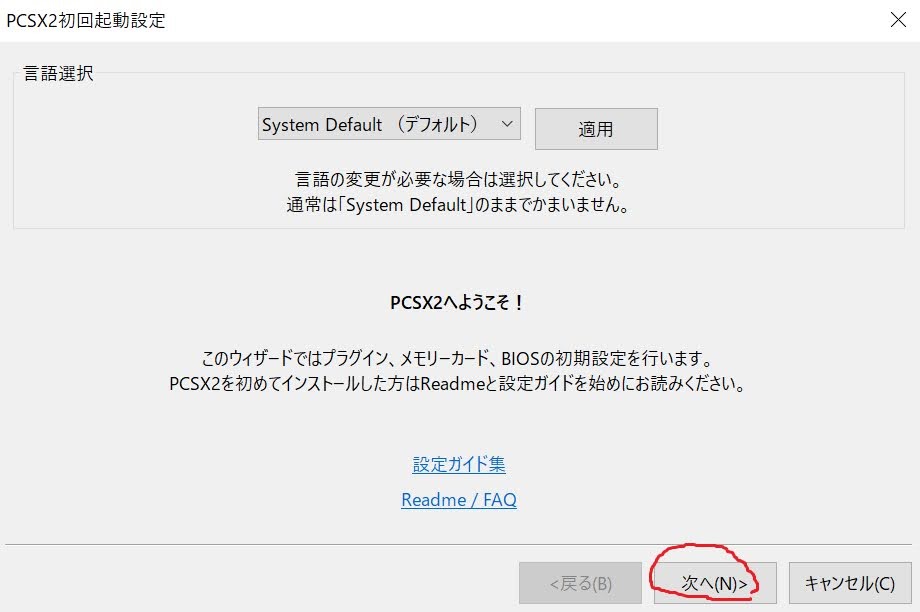Screen dimensions: 920x612
Task: Click the 言語選択 group label
Action: [x=58, y=73]
